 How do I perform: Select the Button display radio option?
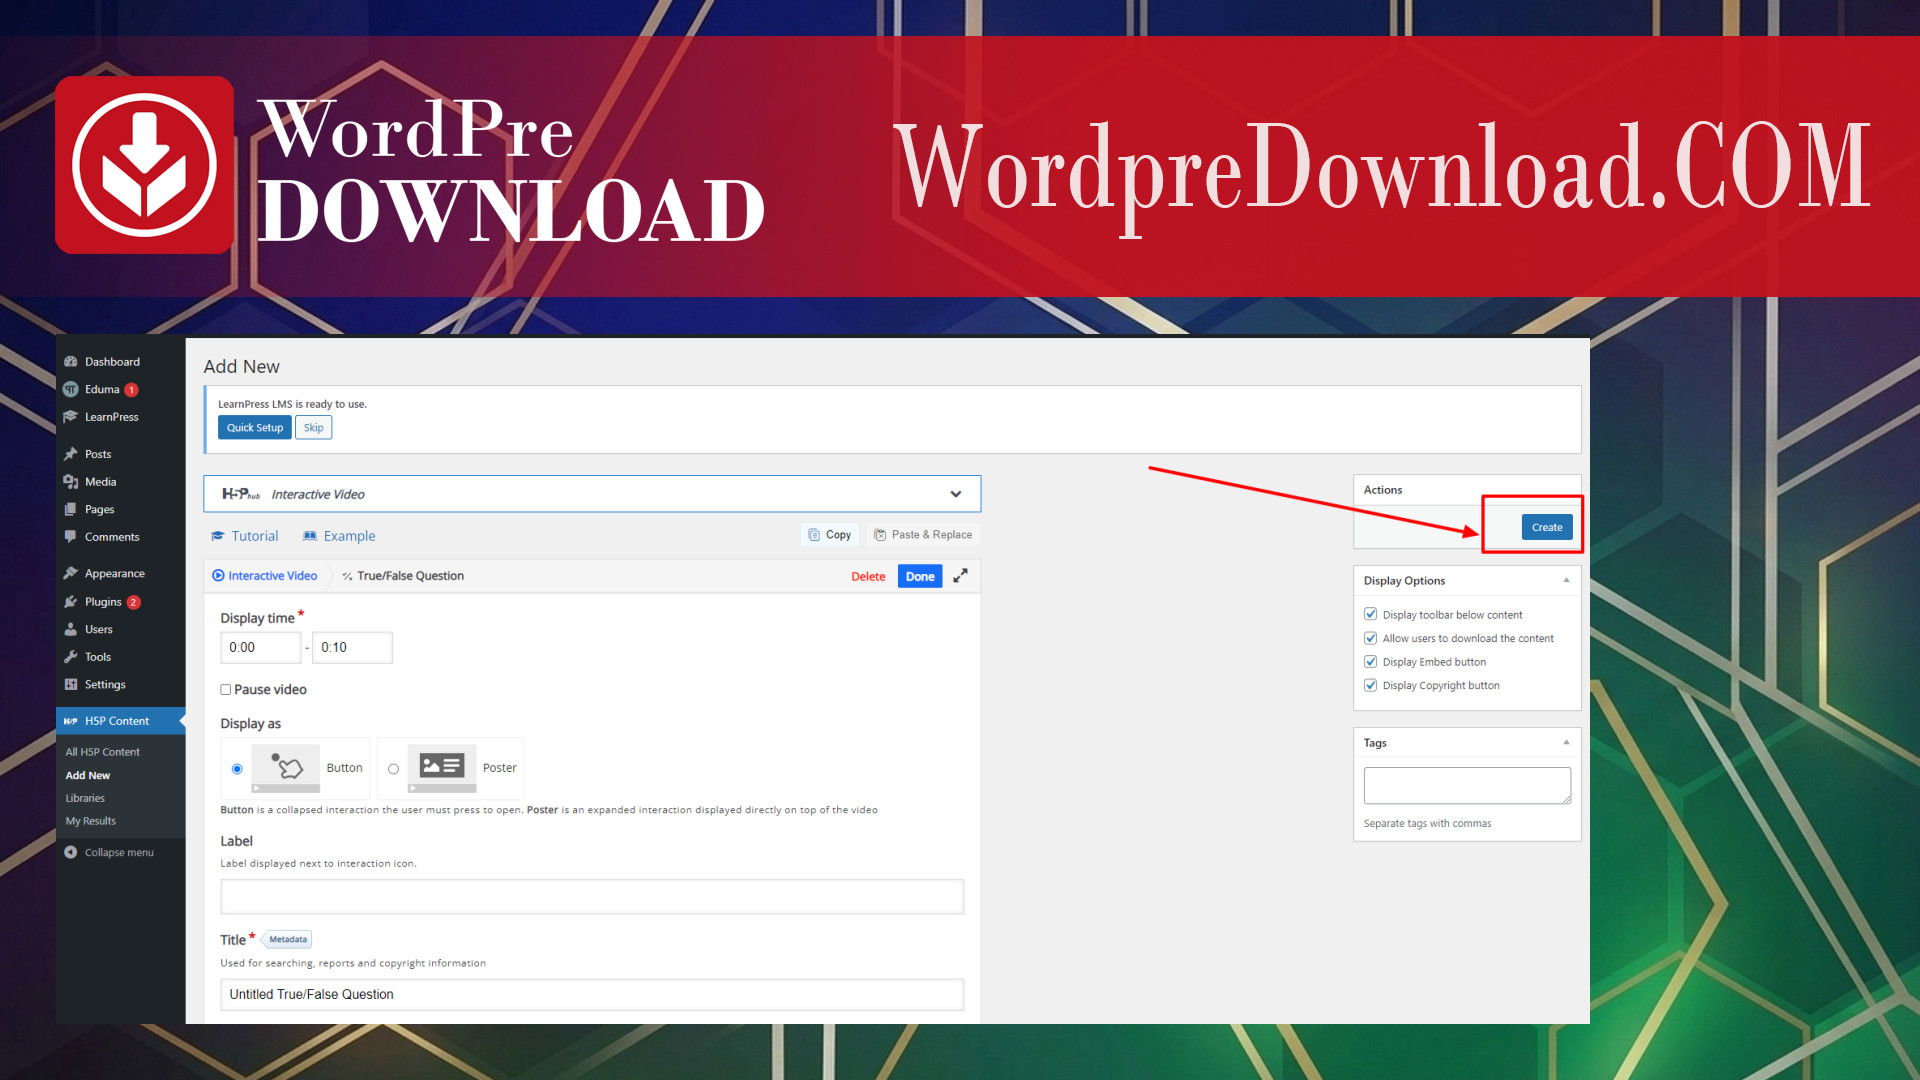pyautogui.click(x=237, y=769)
